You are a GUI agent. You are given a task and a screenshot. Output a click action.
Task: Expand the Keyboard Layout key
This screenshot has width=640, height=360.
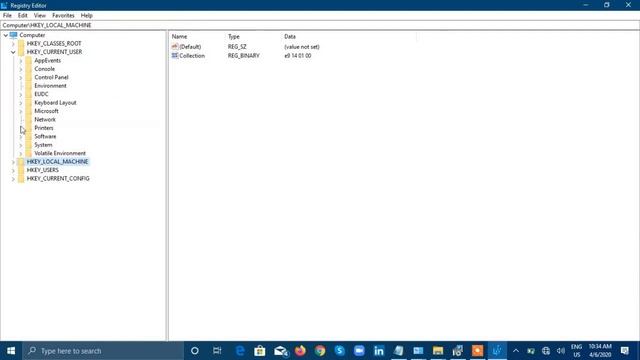pyautogui.click(x=21, y=103)
